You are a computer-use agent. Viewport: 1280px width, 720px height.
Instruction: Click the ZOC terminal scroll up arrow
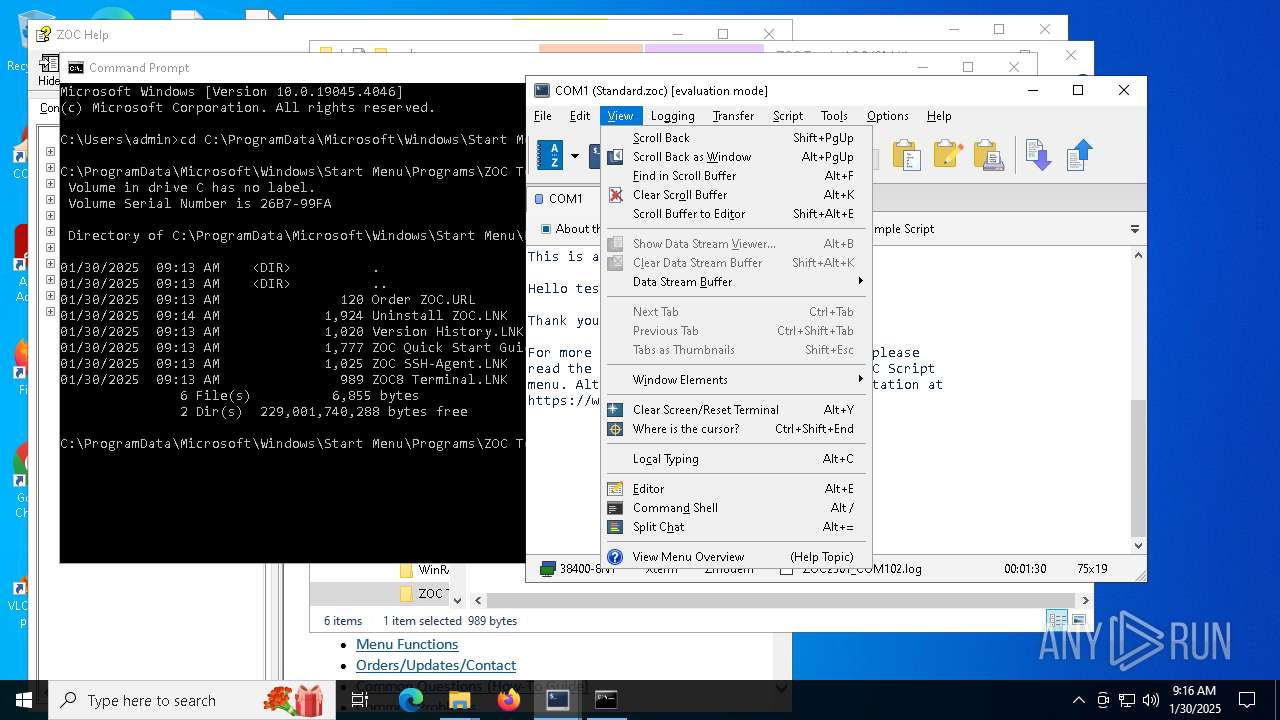(x=1138, y=256)
